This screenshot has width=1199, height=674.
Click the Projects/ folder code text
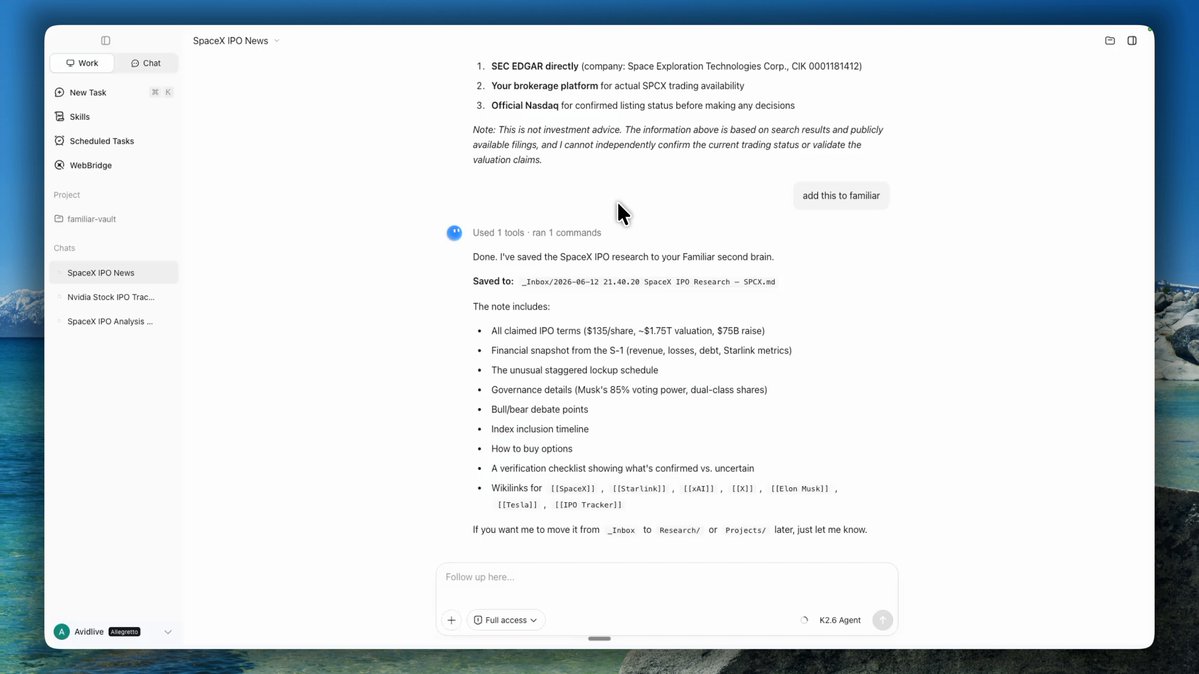point(745,530)
